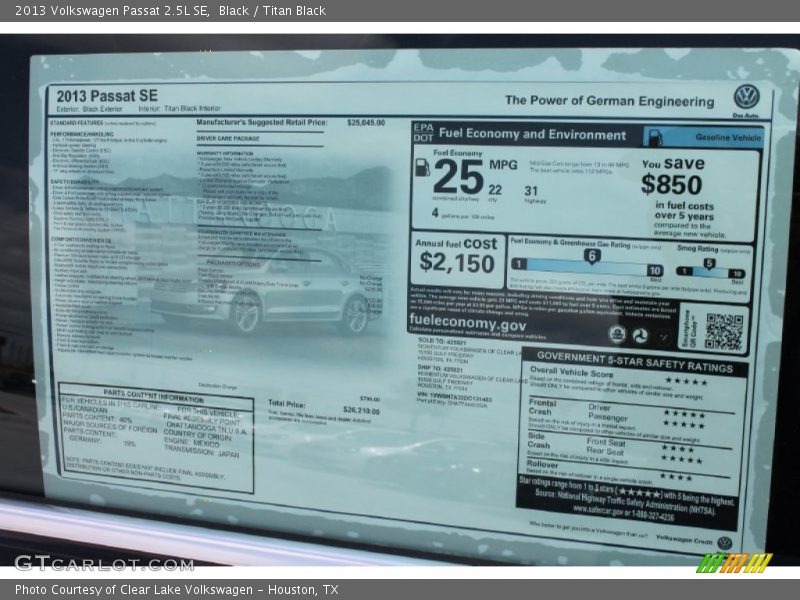Screen dimensions: 800x600
Task: Click the gas pump icon beside Gasoline Vehicle
Action: tap(653, 137)
